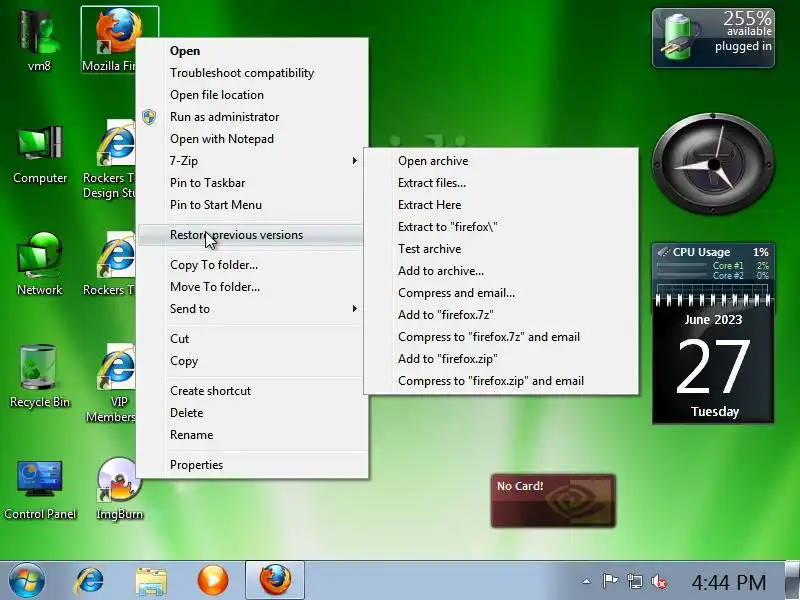
Task: Click the battery gadget showing 255% available
Action: click(x=713, y=38)
